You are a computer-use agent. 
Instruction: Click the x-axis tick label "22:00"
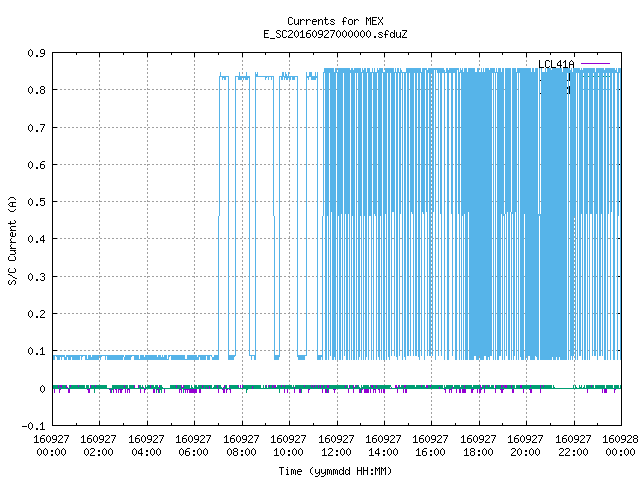pyautogui.click(x=573, y=452)
